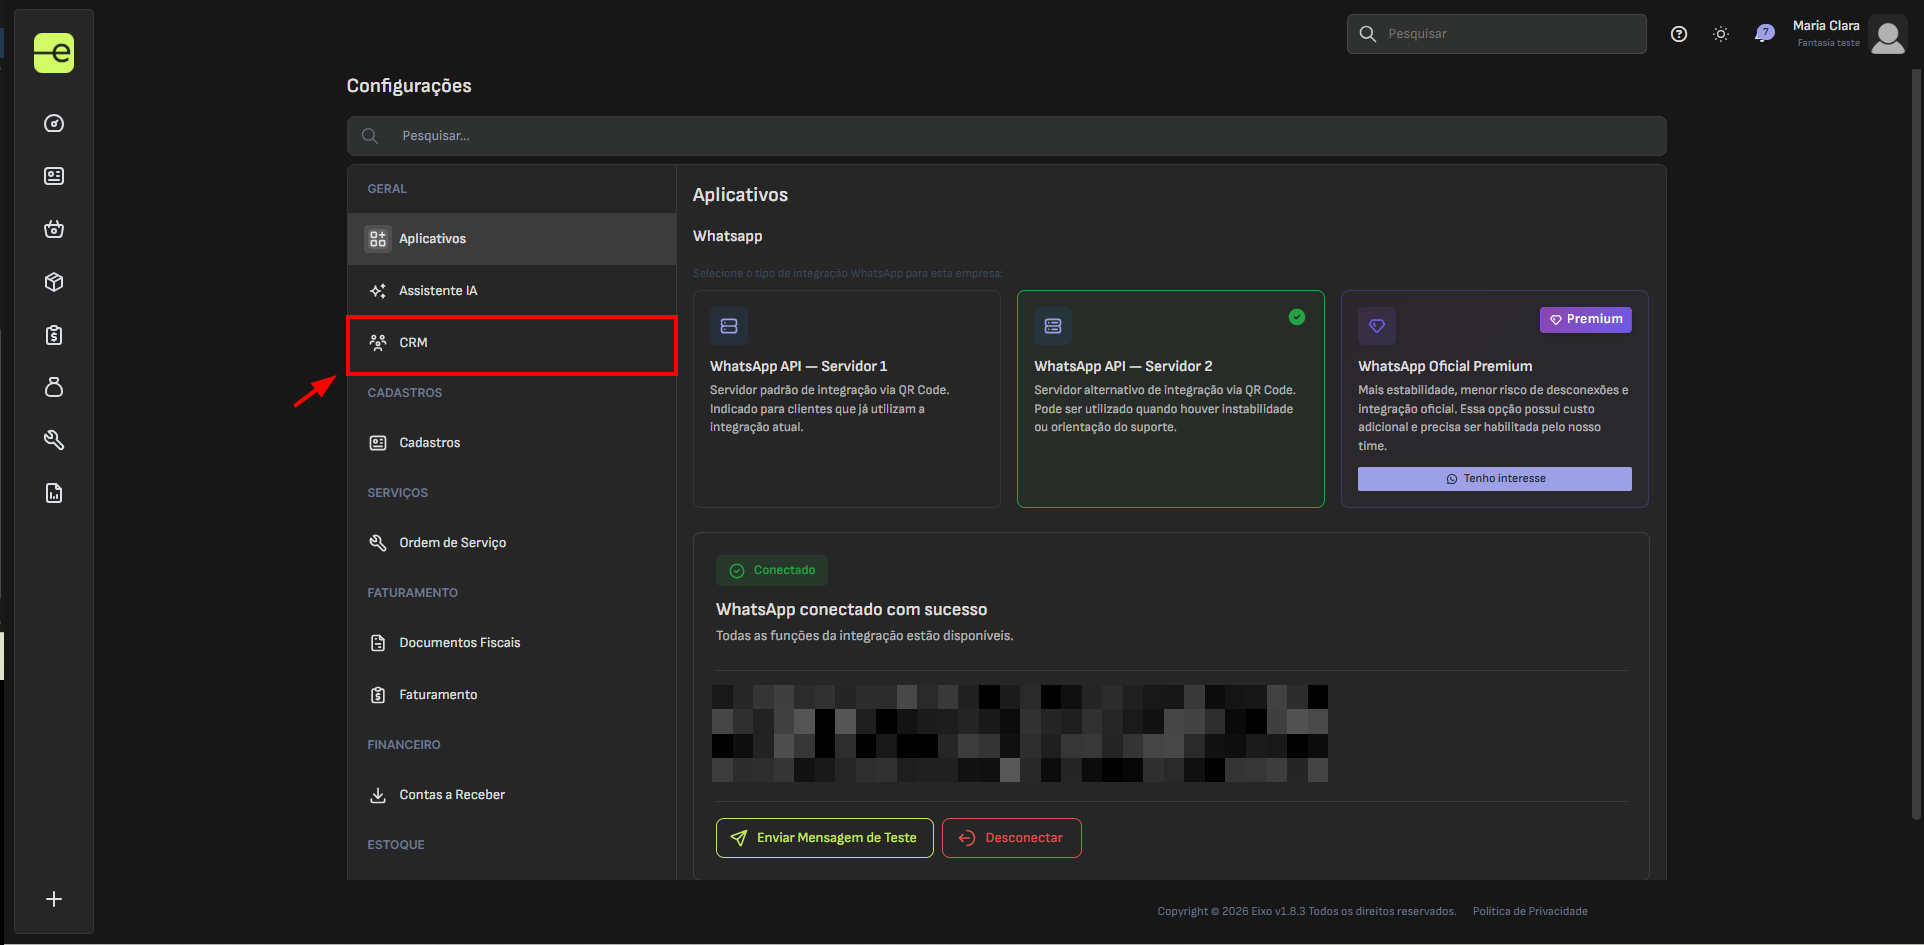This screenshot has height=945, width=1924.
Task: Click the page scrollbar on the right
Action: 1916,445
